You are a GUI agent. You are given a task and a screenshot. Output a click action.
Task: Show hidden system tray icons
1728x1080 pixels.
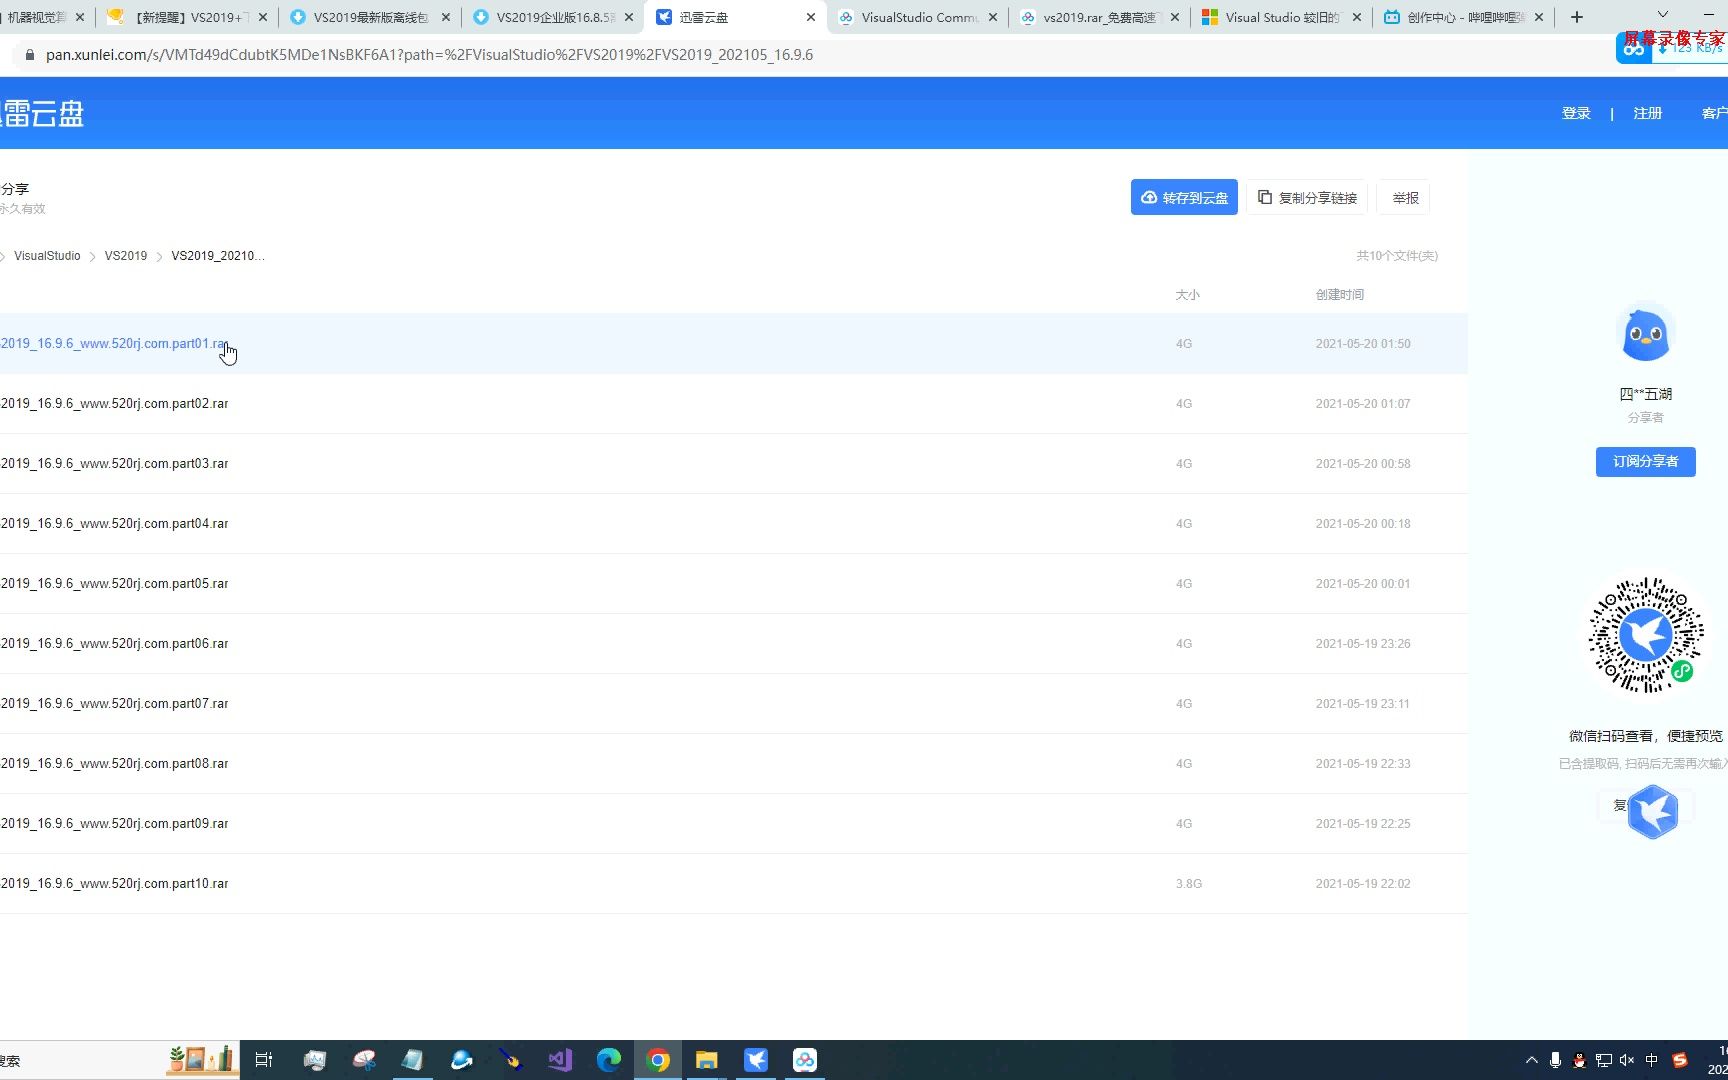coord(1531,1060)
